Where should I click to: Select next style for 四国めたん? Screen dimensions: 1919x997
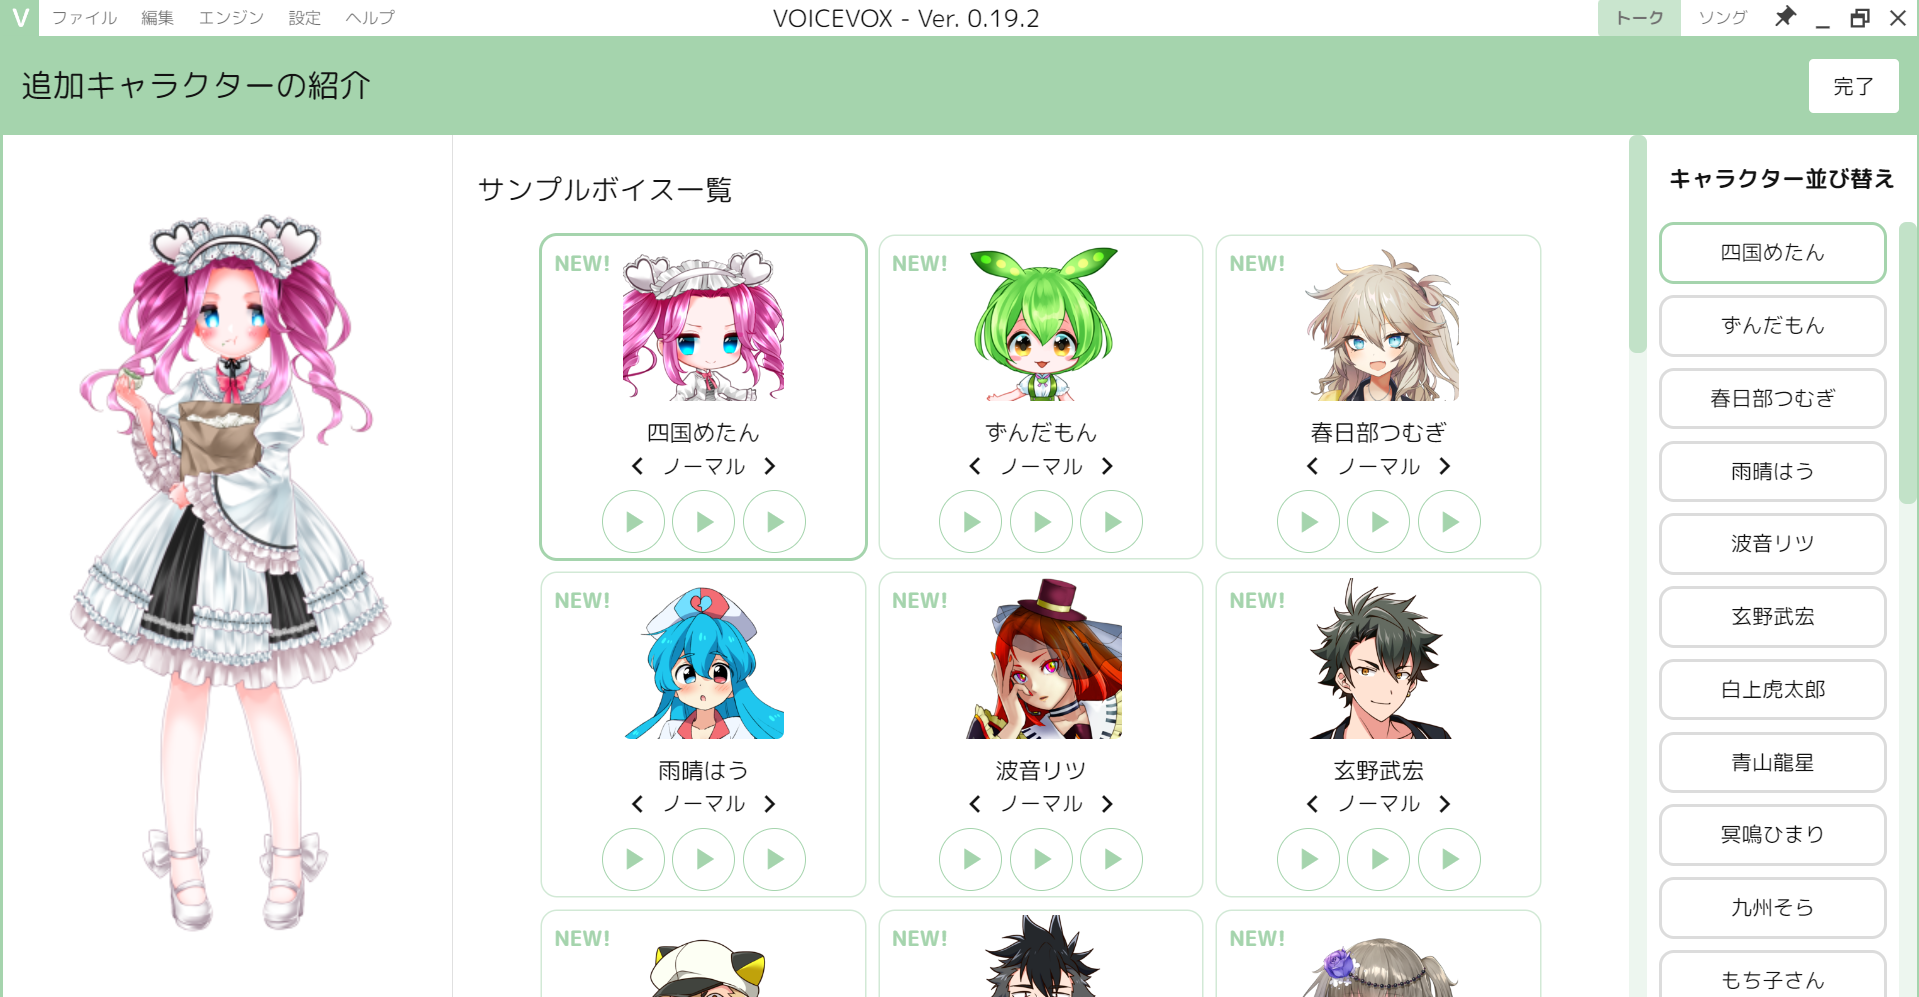769,466
